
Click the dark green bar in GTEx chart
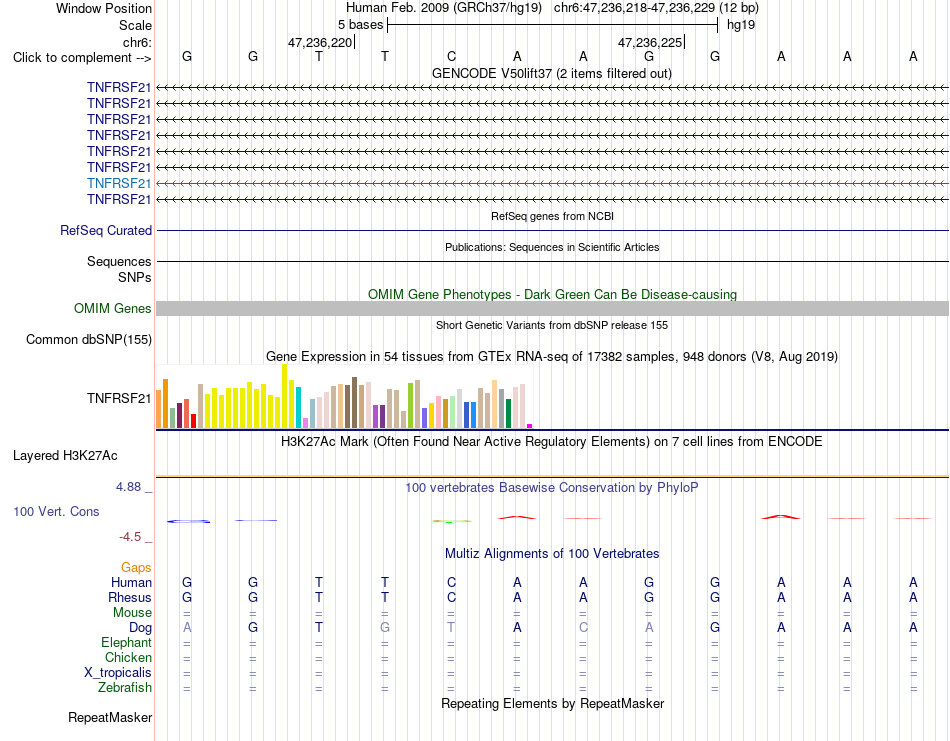[x=508, y=414]
